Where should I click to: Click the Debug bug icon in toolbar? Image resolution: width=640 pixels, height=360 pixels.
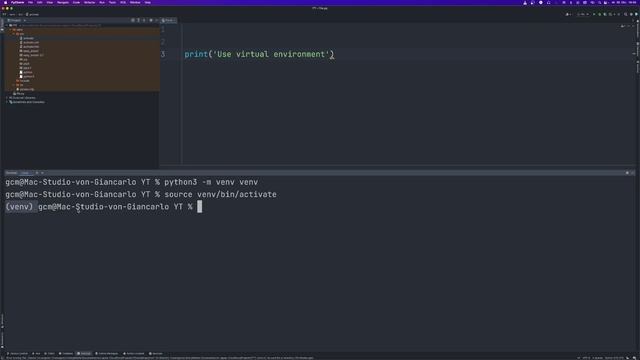pyautogui.click(x=600, y=14)
